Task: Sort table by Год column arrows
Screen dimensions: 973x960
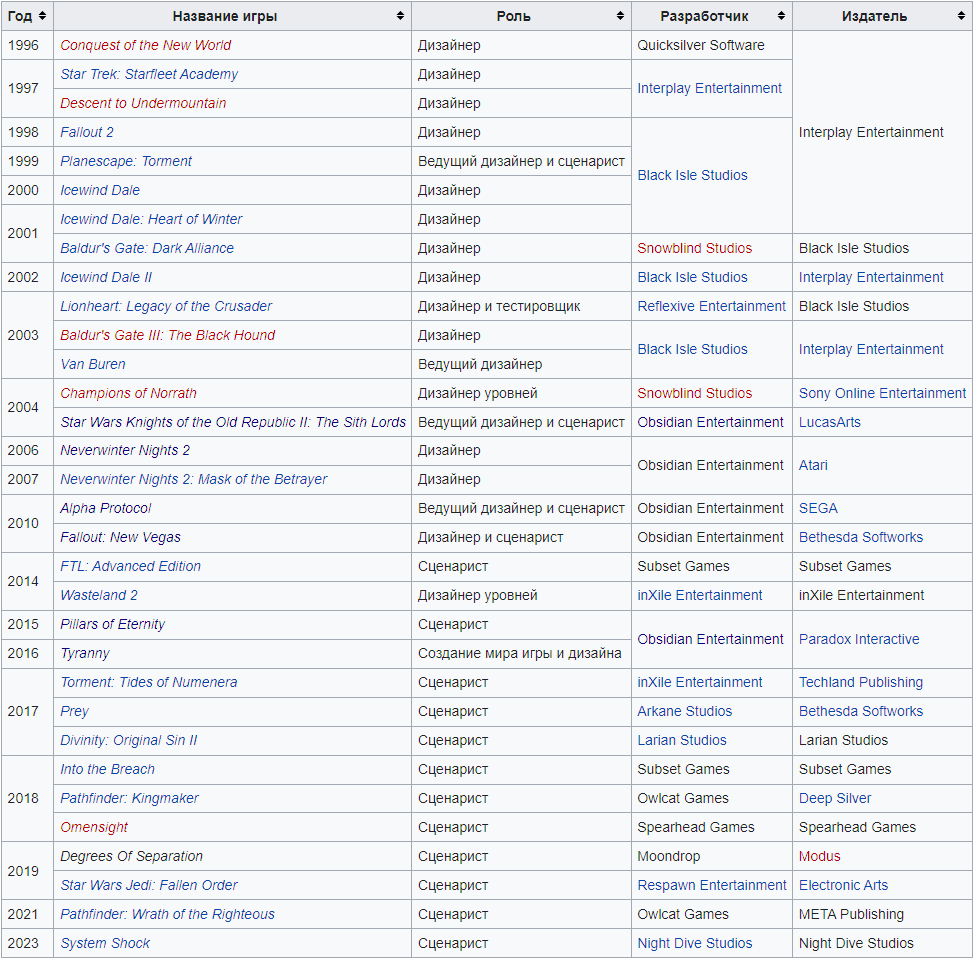Action: tap(42, 16)
